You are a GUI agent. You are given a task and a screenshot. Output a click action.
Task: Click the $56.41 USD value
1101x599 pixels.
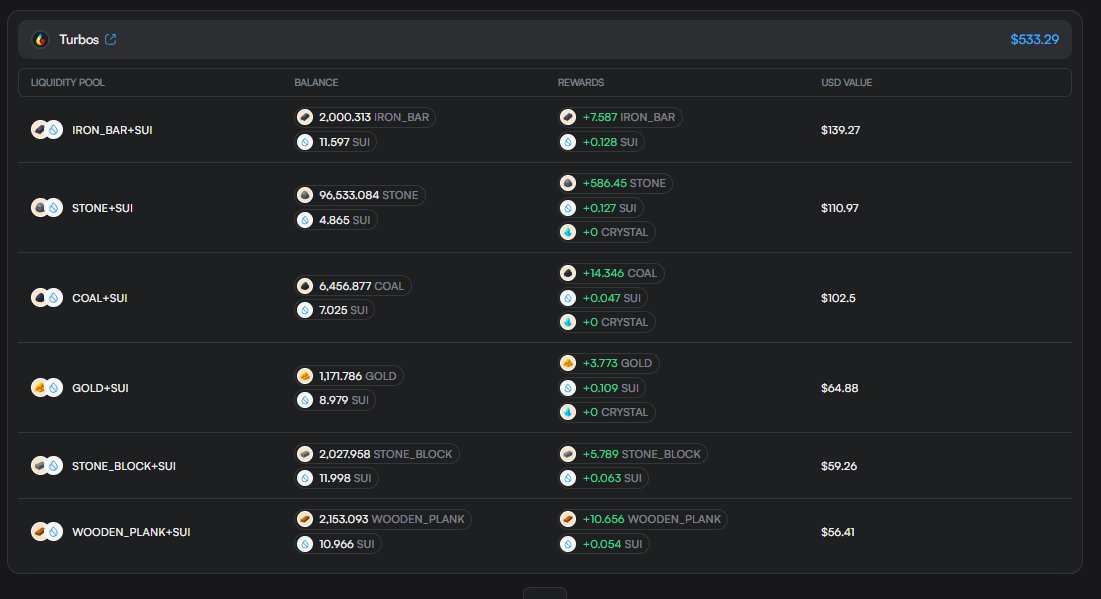click(x=838, y=532)
